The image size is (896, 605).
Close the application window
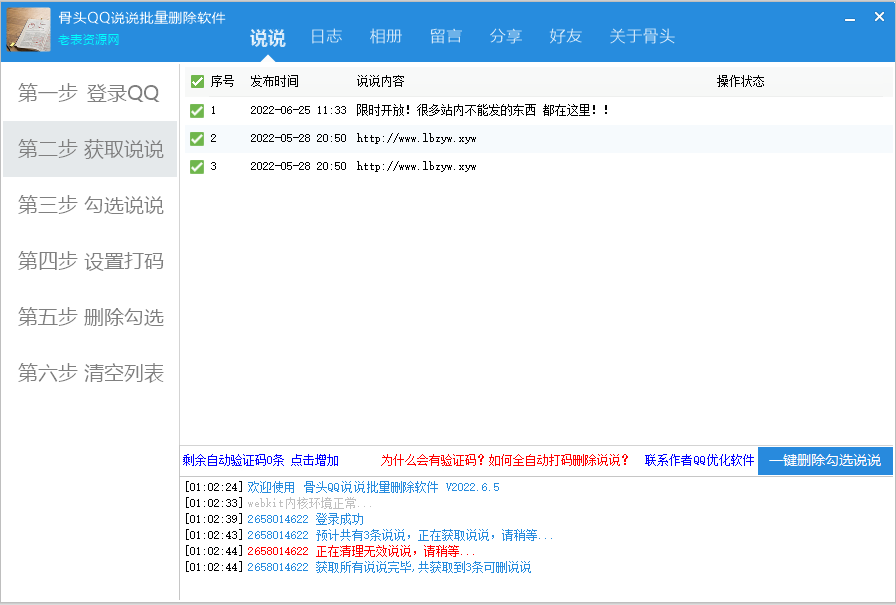pyautogui.click(x=878, y=18)
